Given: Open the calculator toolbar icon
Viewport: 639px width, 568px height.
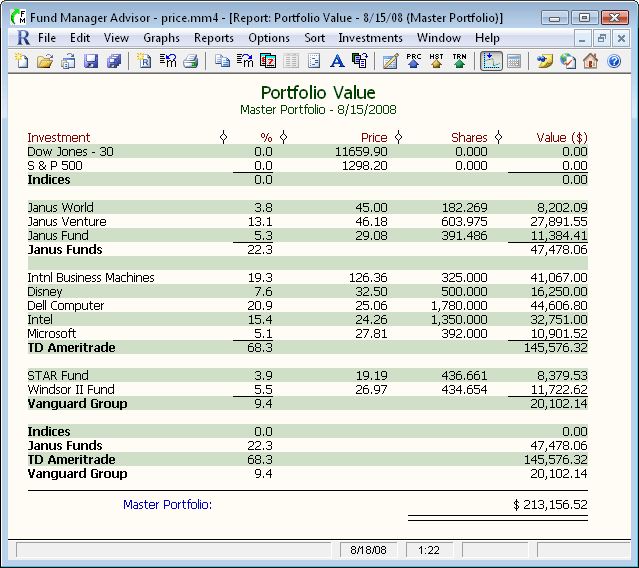Looking at the screenshot, I should coord(514,61).
